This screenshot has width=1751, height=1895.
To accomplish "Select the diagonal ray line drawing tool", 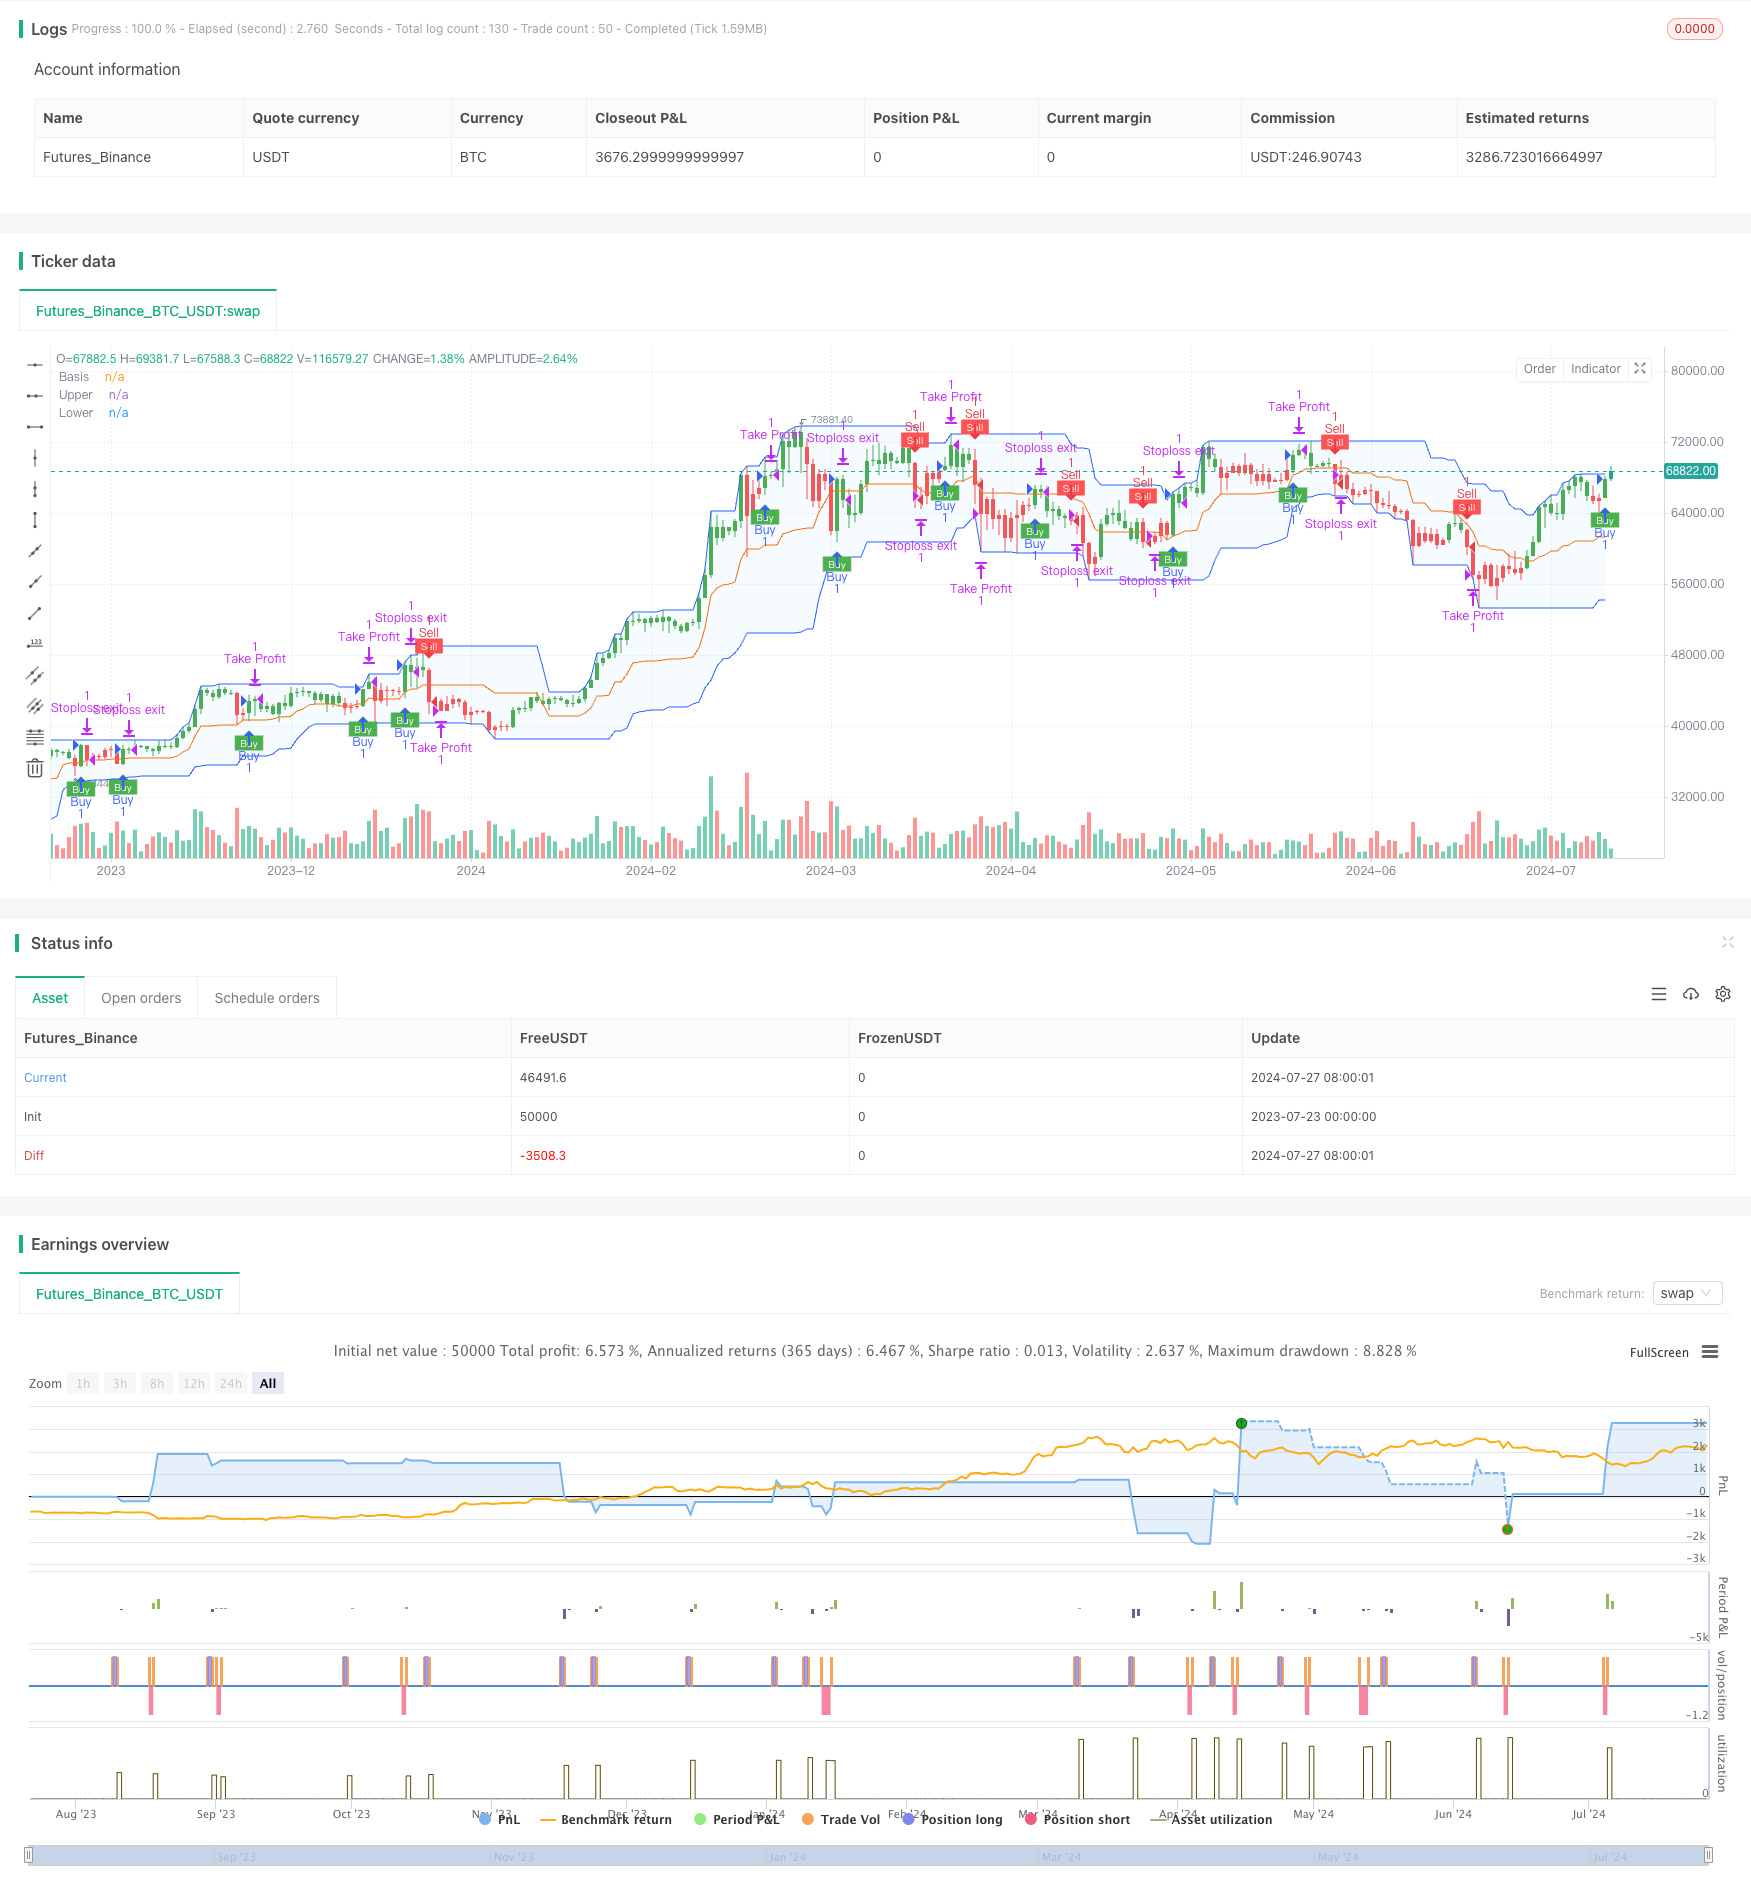I will tap(35, 582).
